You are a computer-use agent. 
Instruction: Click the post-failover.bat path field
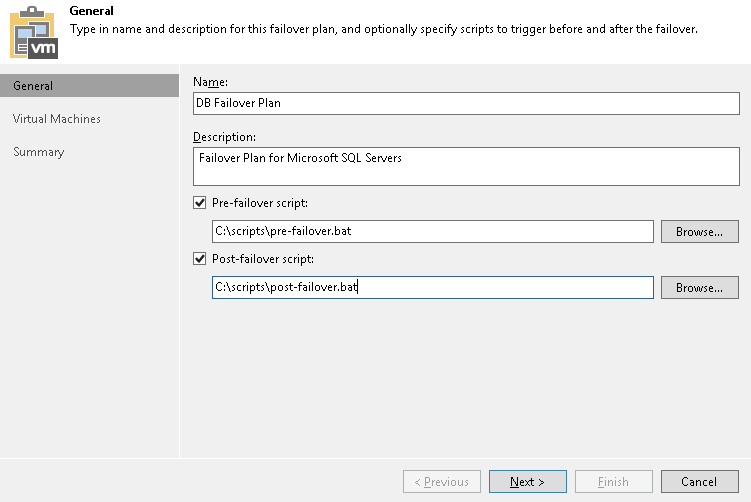pos(432,288)
